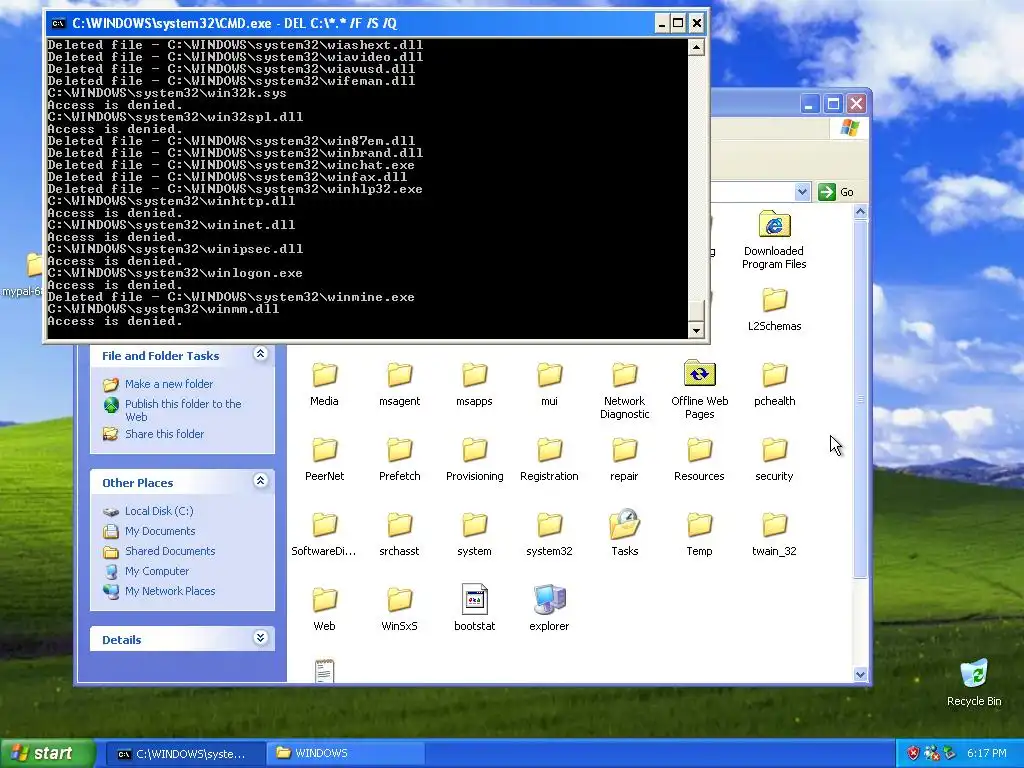The width and height of the screenshot is (1024, 768).
Task: Collapse the File and Folder Tasks panel
Action: (x=260, y=354)
